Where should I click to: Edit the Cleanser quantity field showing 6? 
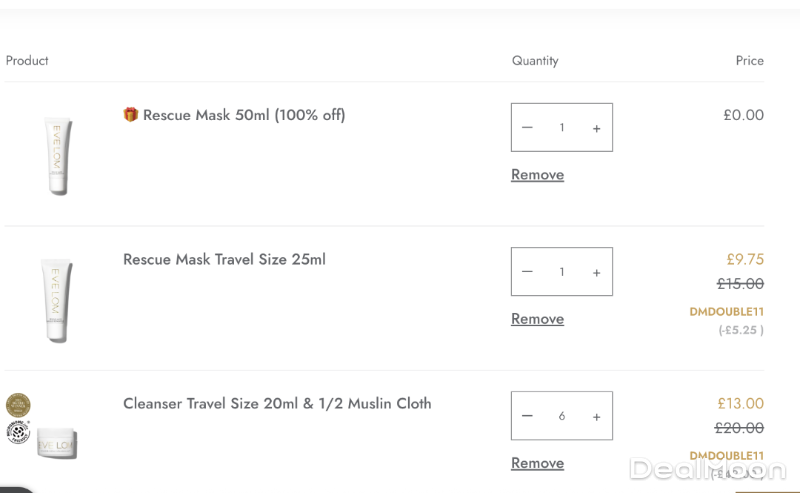point(562,416)
